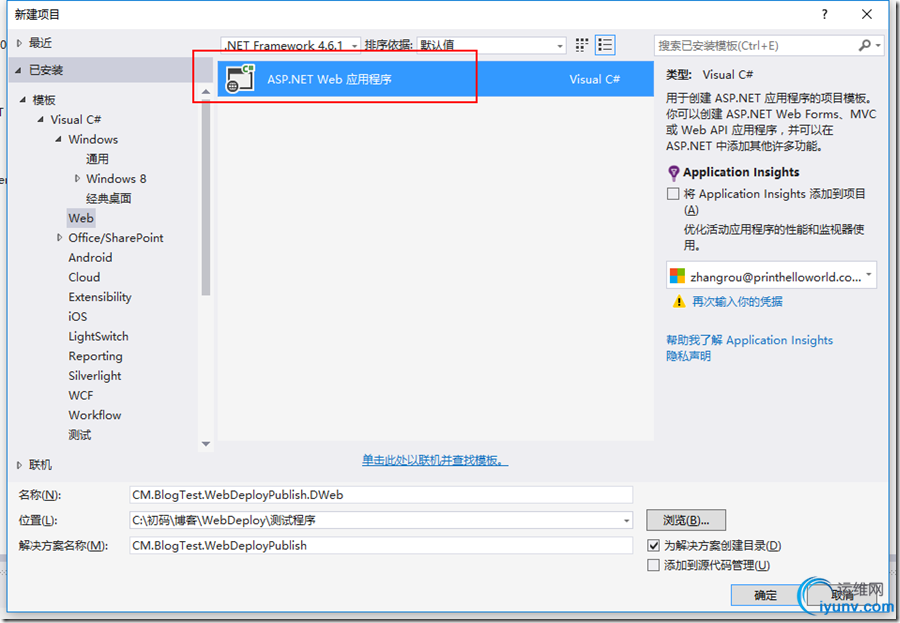This screenshot has width=900, height=623.
Task: Click the template tree scrollbar thumb
Action: (205, 197)
